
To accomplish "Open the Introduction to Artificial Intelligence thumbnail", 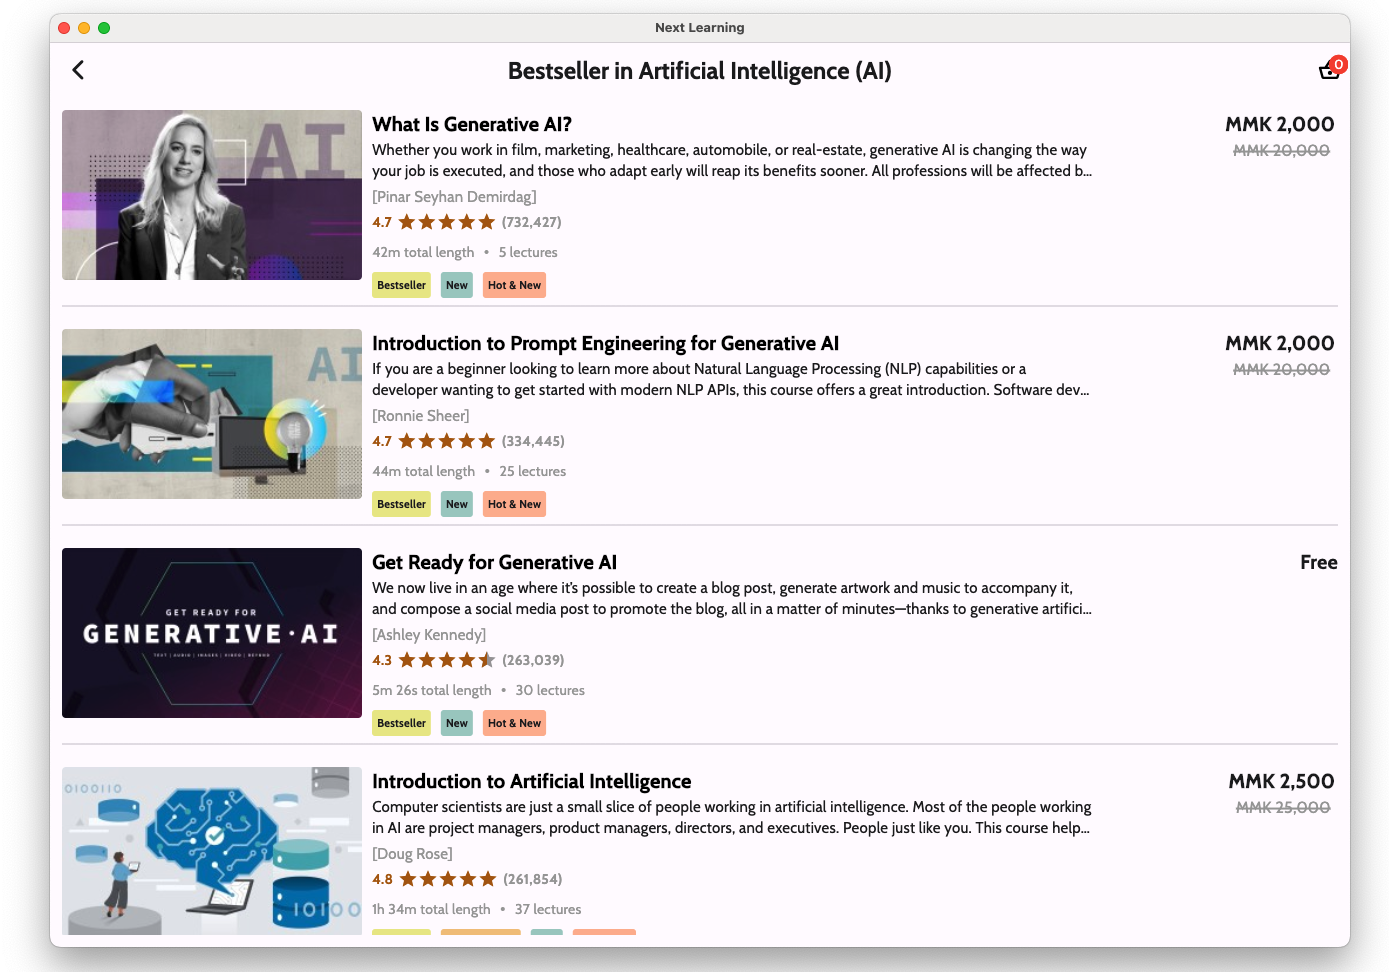I will point(212,851).
